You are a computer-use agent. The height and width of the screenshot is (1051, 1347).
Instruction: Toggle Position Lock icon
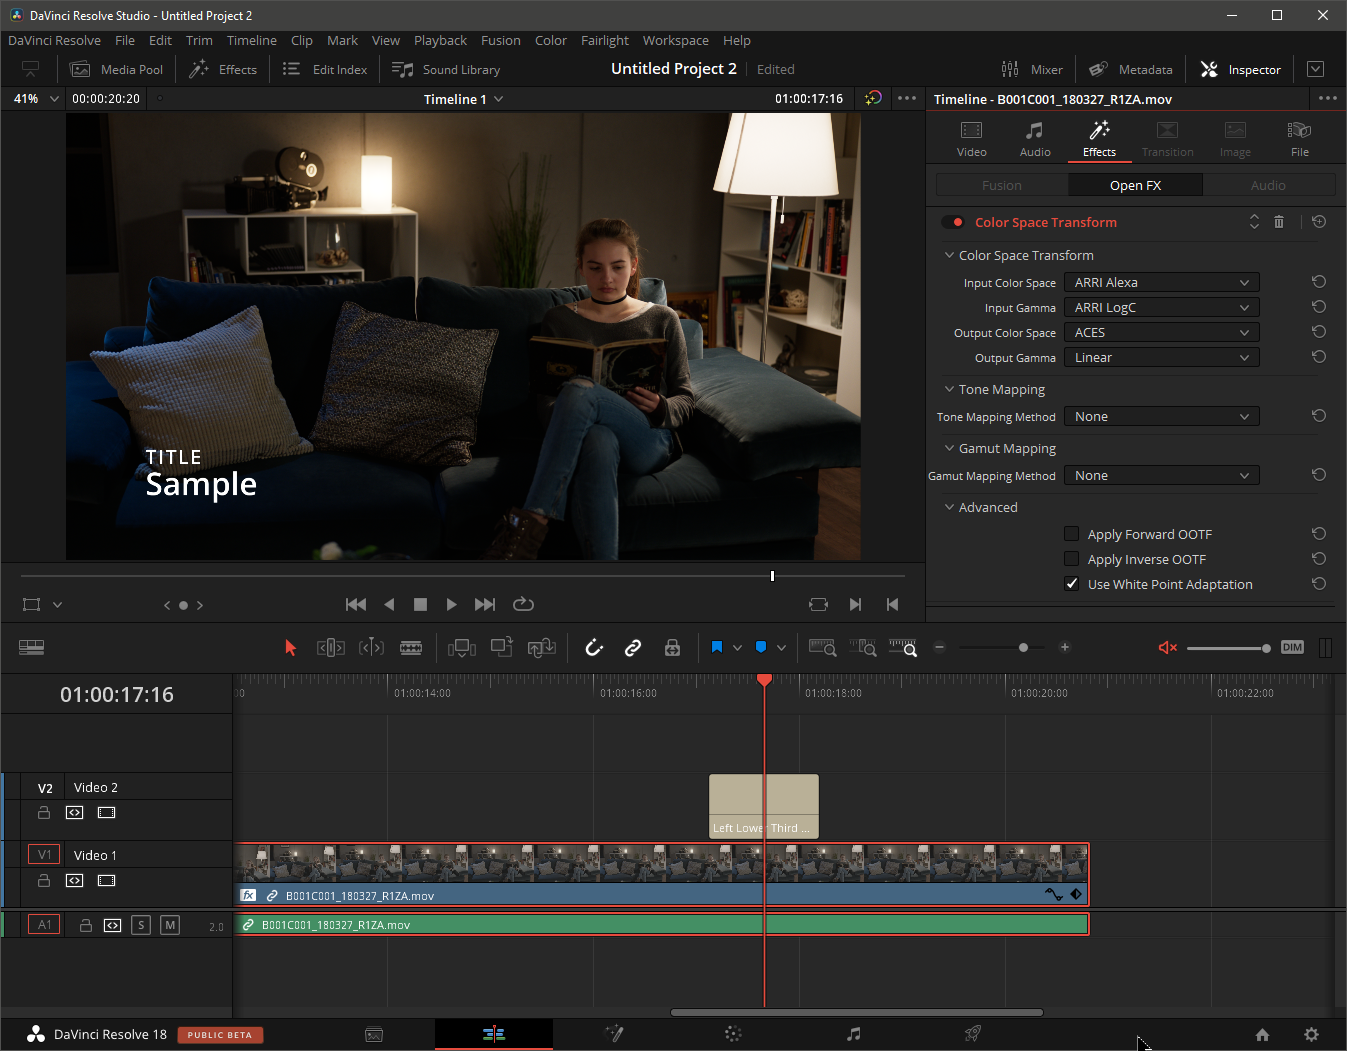pos(672,648)
